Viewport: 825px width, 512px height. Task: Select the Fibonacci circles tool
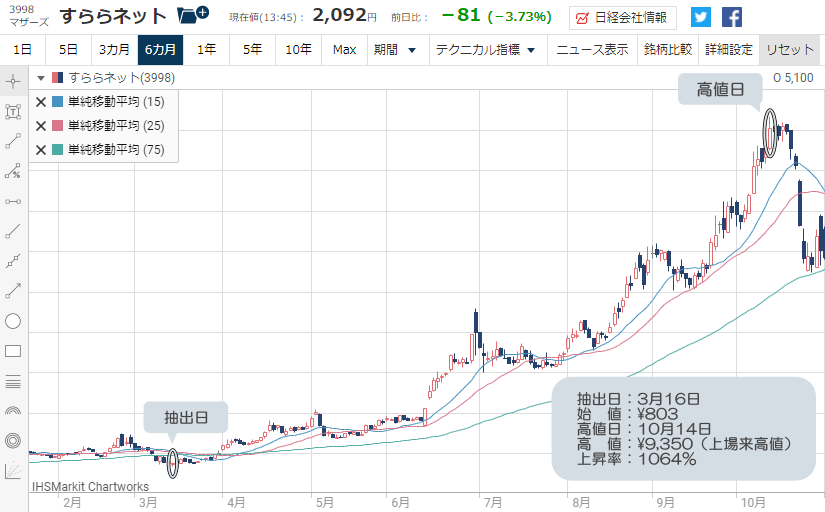click(13, 440)
